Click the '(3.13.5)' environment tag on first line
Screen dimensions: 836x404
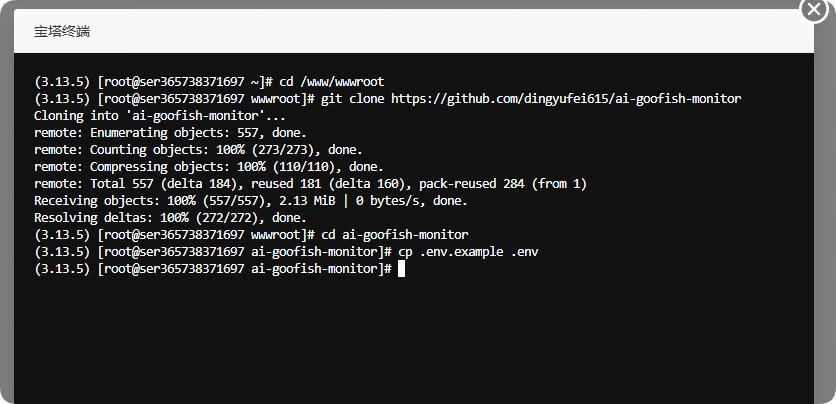point(62,82)
